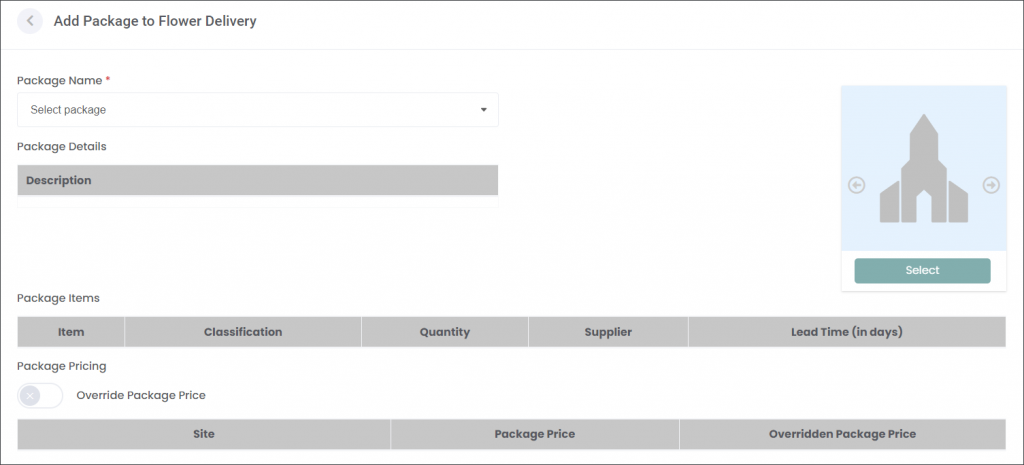This screenshot has width=1024, height=465.
Task: Click the Quantity column header
Action: (445, 332)
